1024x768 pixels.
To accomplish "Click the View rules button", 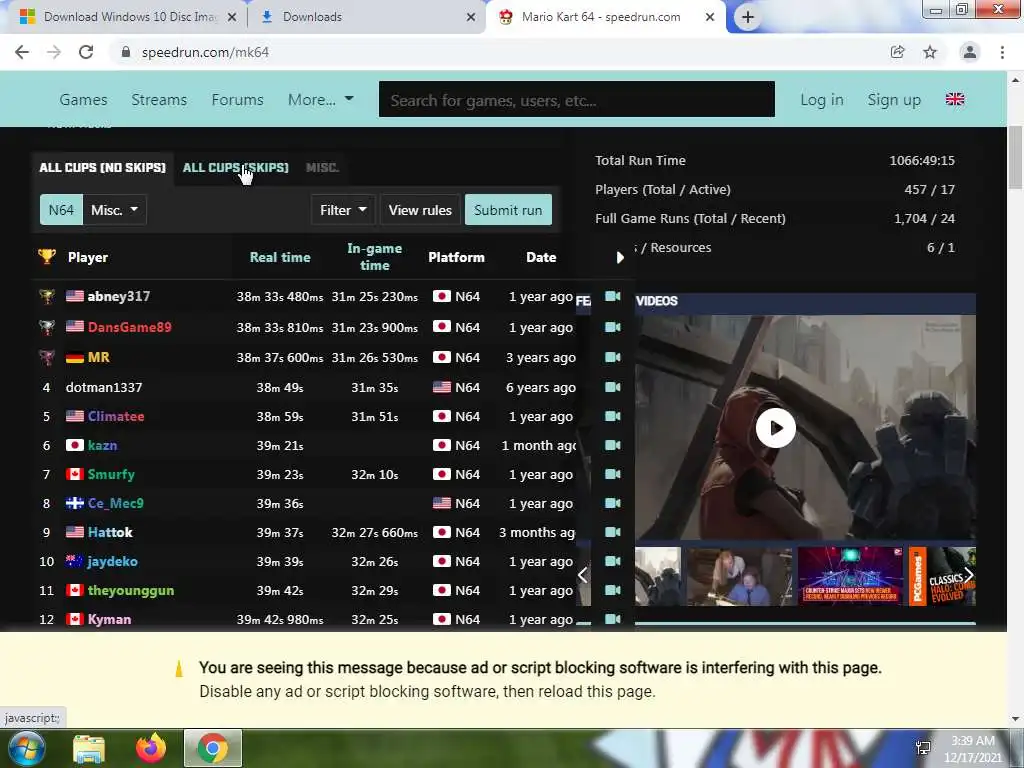I will (420, 210).
